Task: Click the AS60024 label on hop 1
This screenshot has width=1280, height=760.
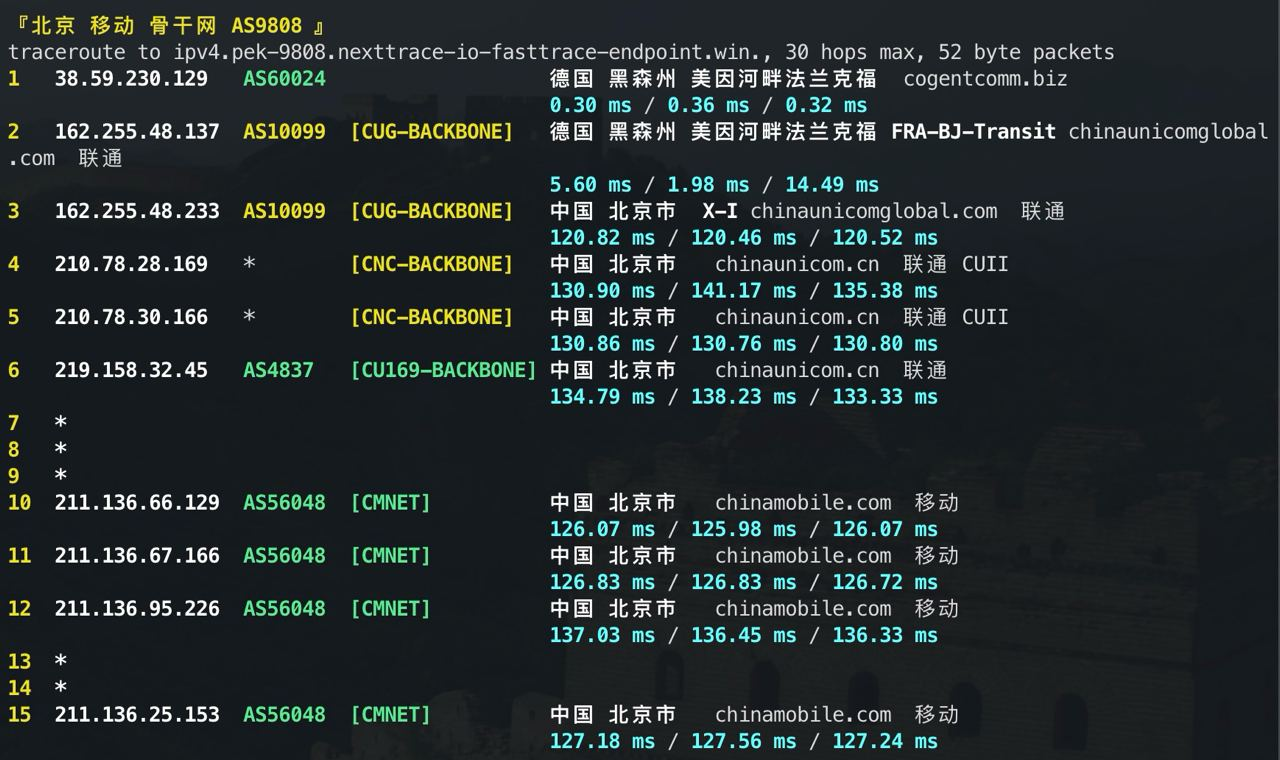Action: coord(284,78)
